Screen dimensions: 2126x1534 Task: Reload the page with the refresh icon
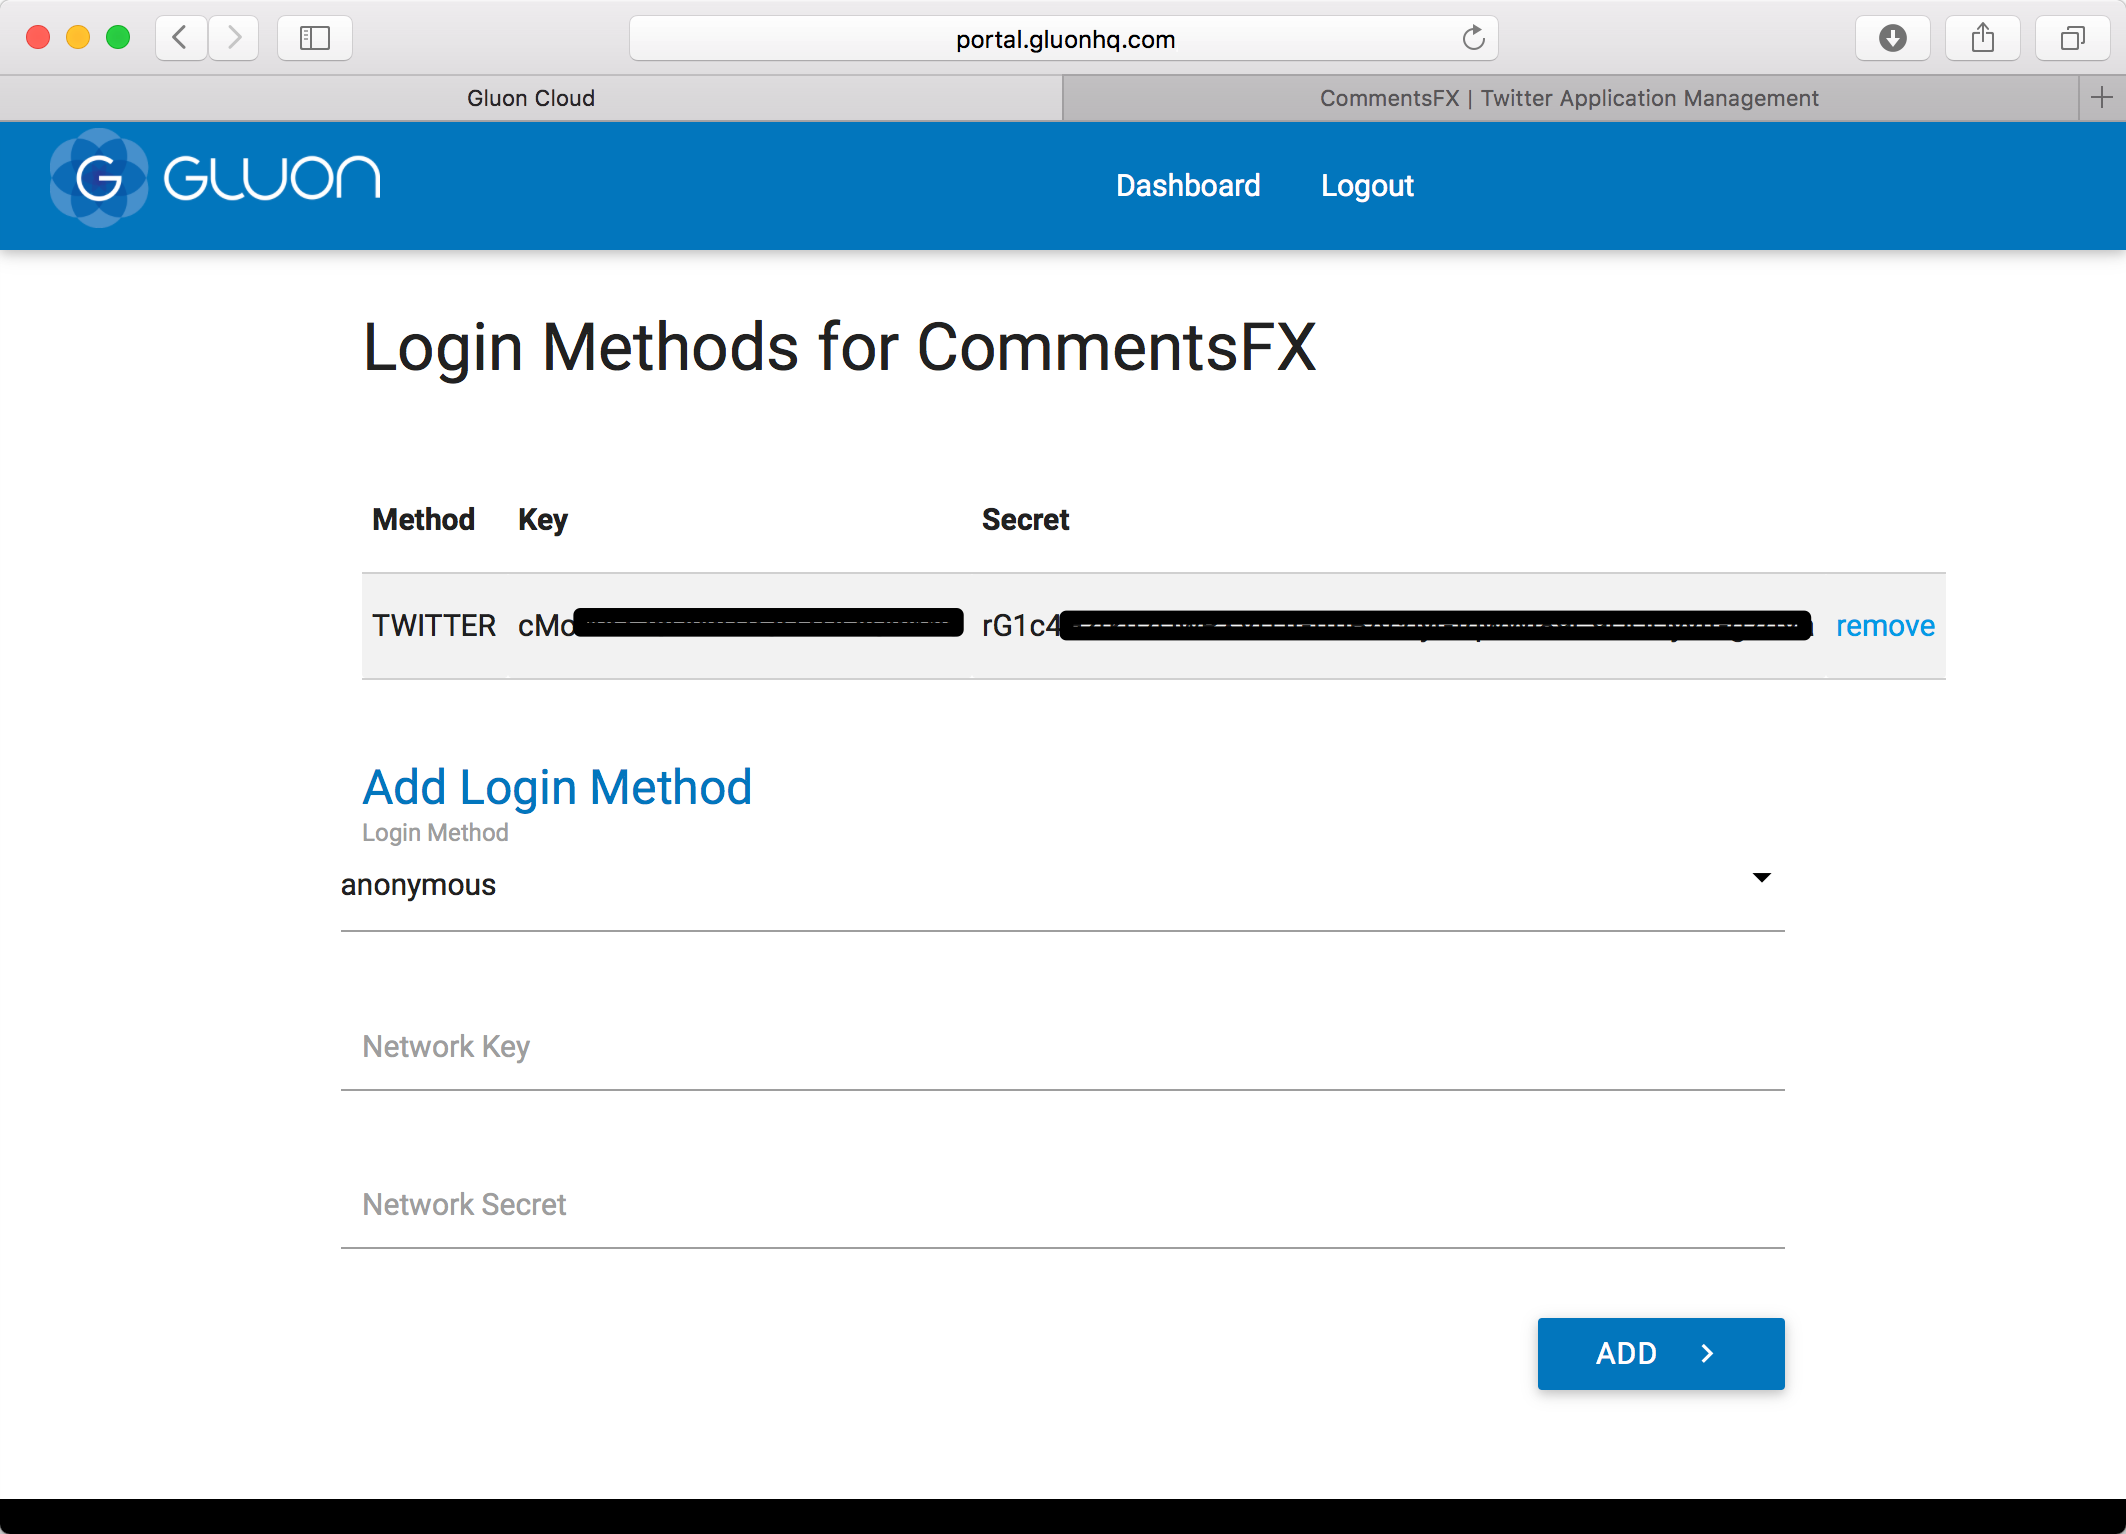click(x=1473, y=38)
